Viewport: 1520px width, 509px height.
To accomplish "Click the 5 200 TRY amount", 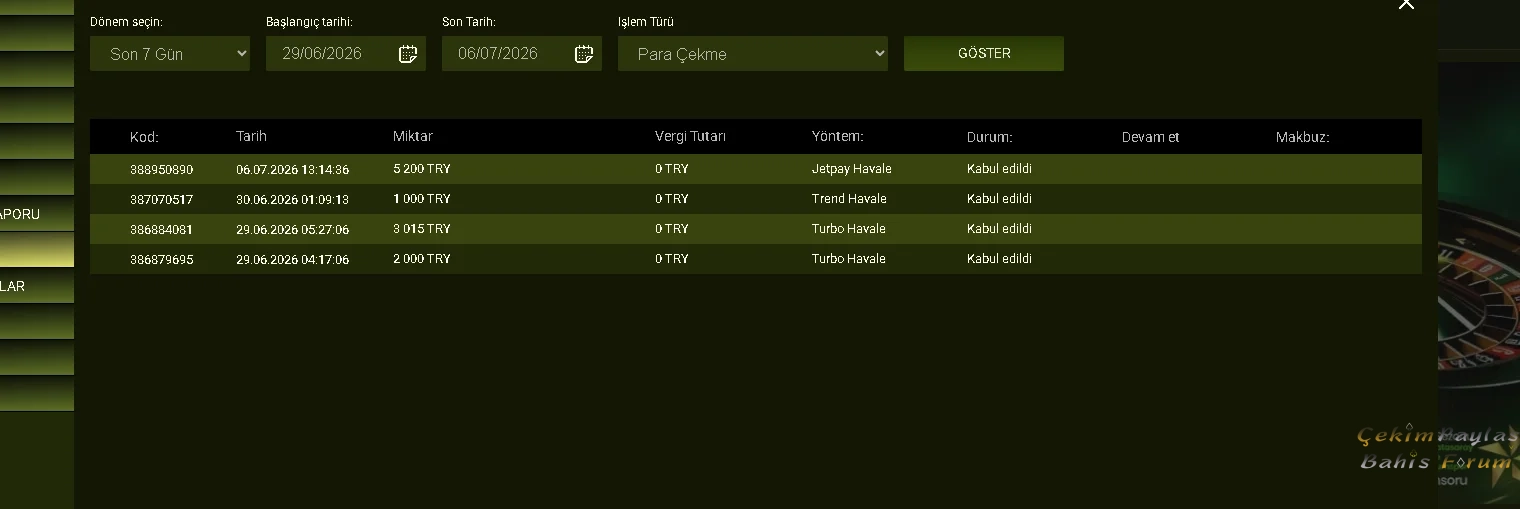I will click(422, 169).
